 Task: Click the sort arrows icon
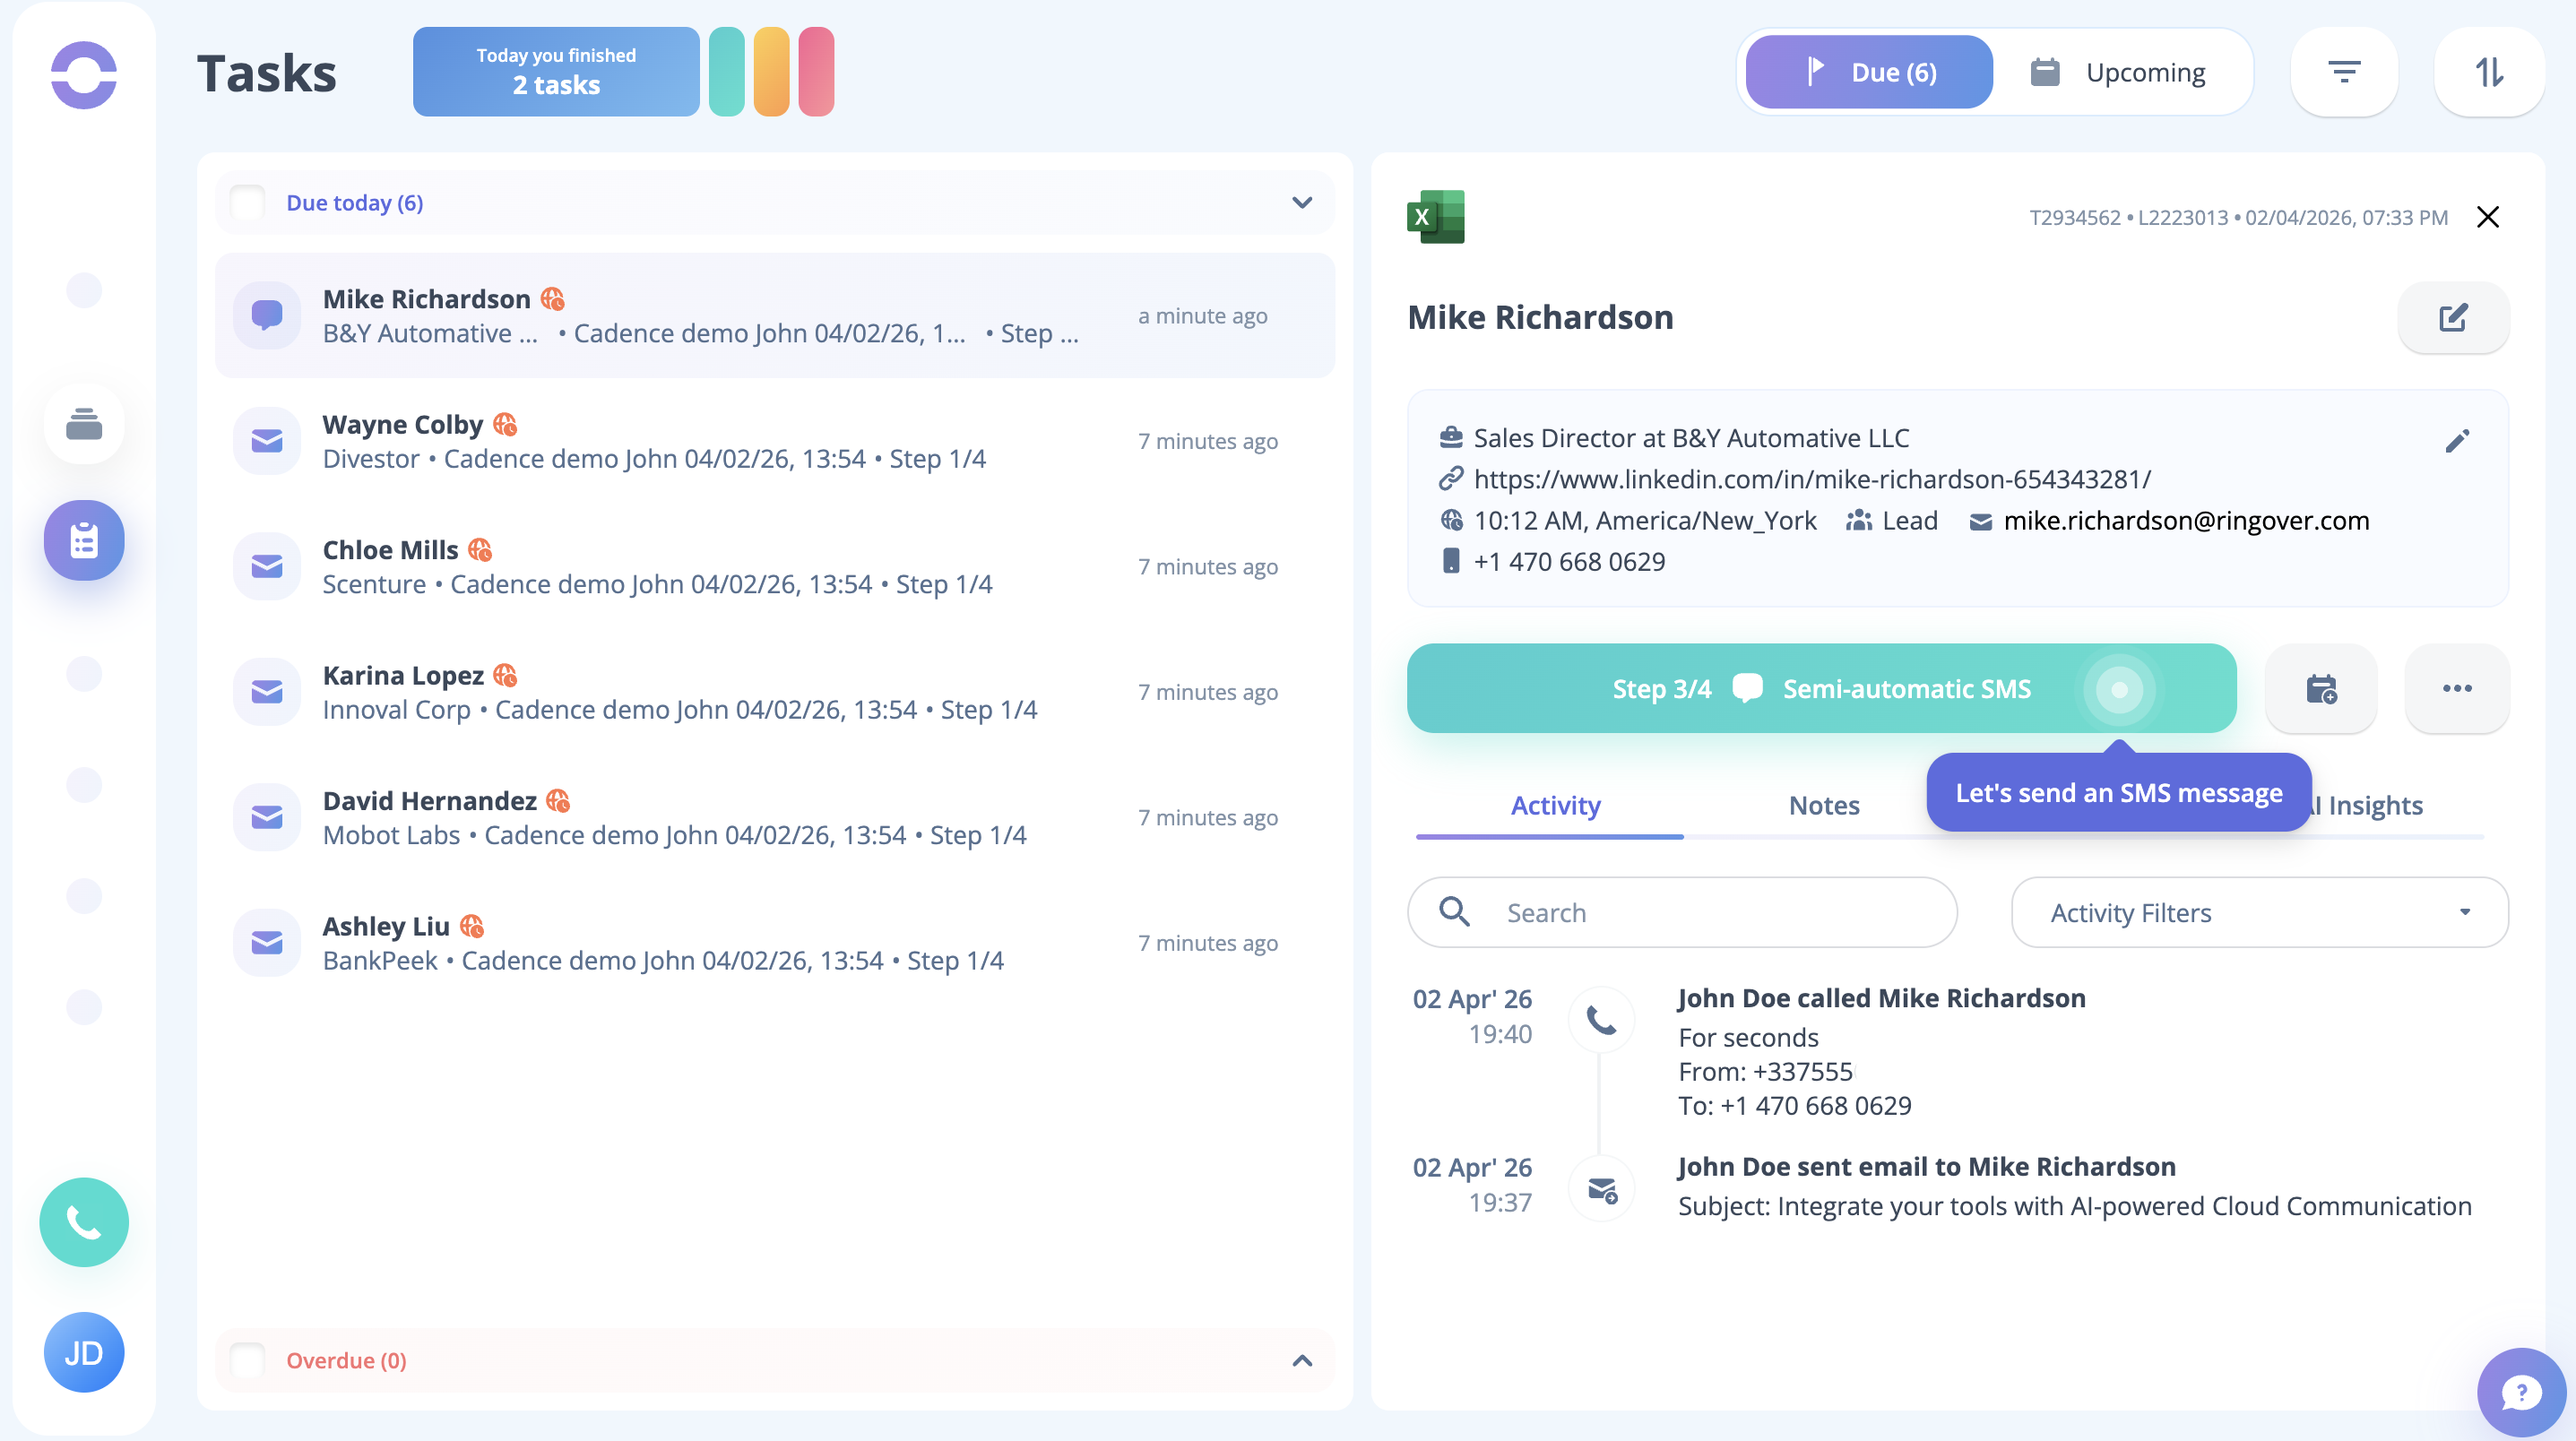[x=2488, y=72]
